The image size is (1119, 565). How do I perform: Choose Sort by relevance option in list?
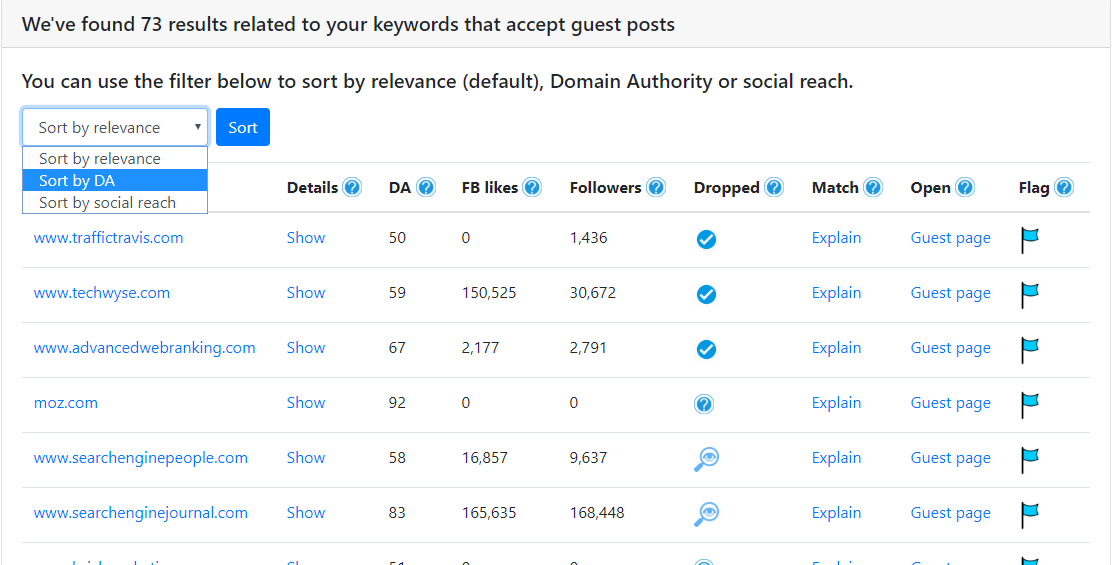pyautogui.click(x=115, y=158)
